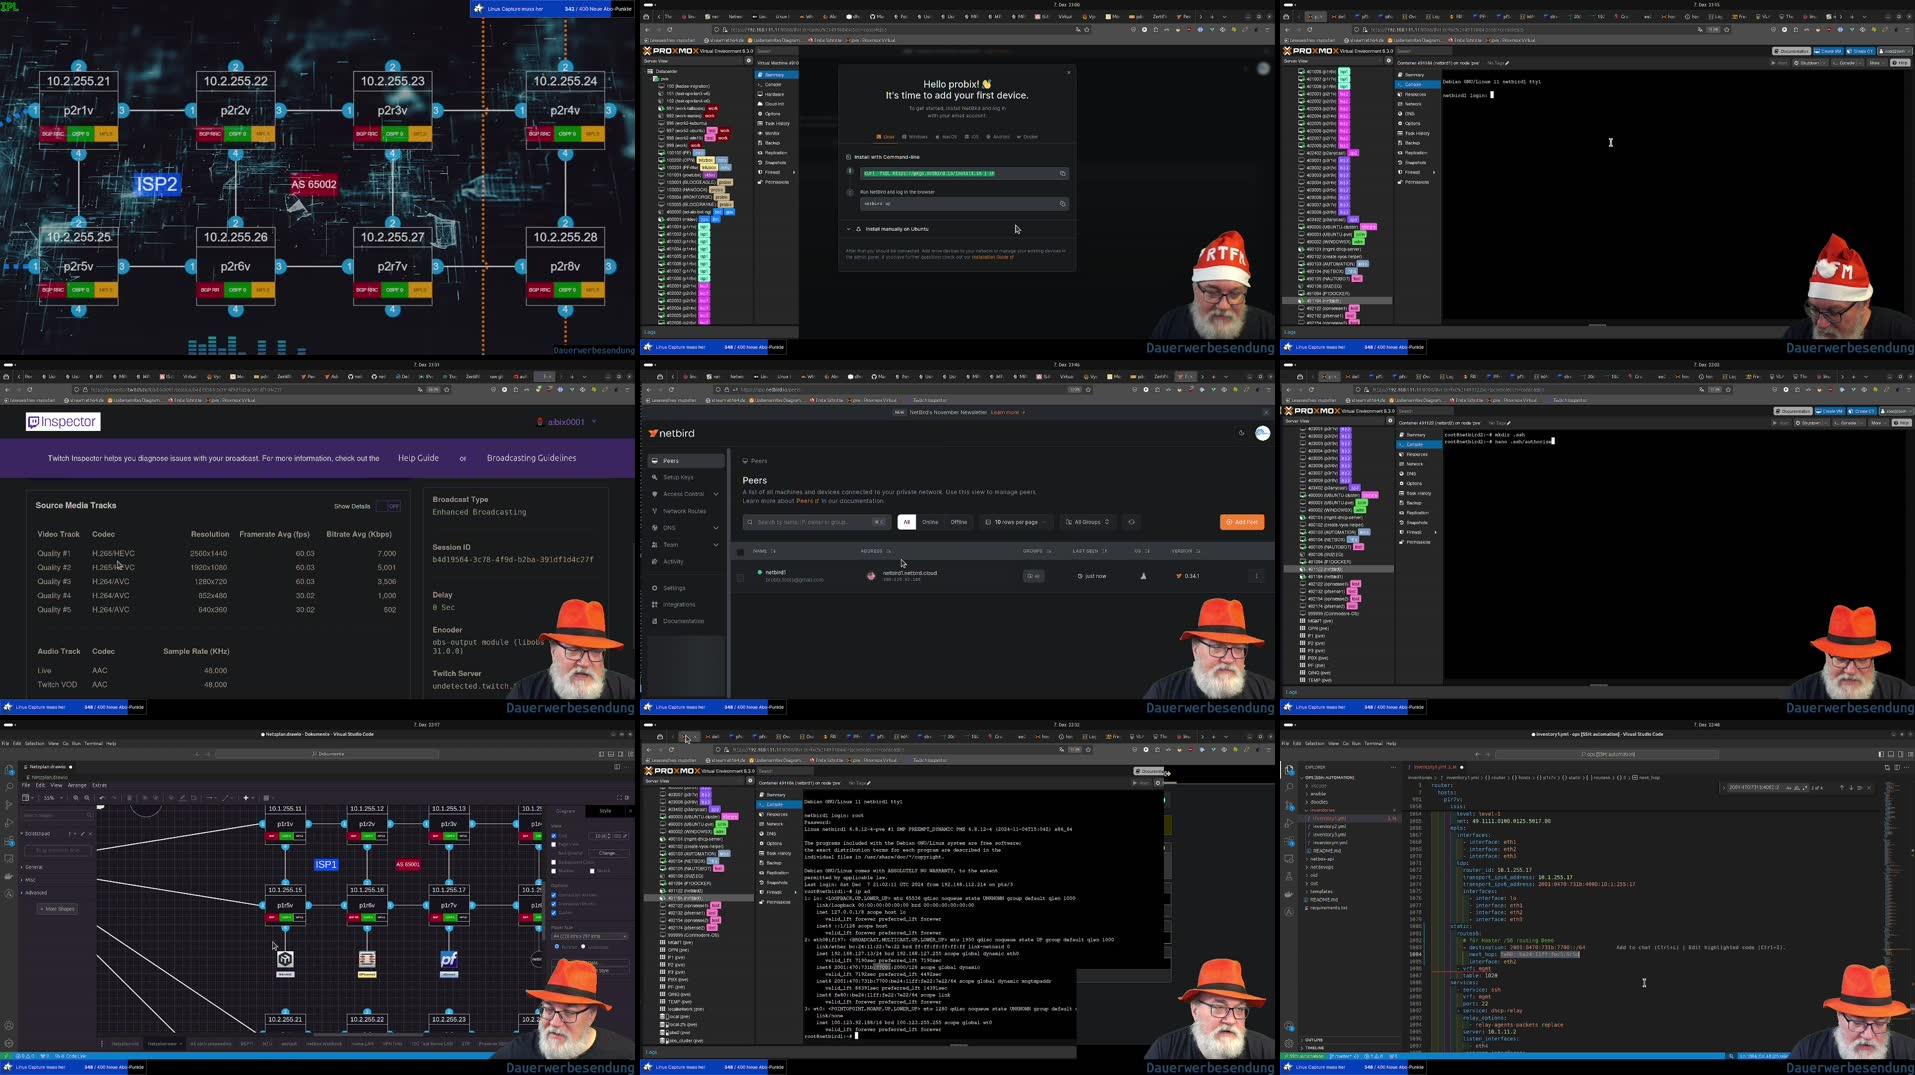This screenshot has width=1915, height=1075.
Task: Check the select-all checkbox in NetBird peers table
Action: click(x=740, y=551)
